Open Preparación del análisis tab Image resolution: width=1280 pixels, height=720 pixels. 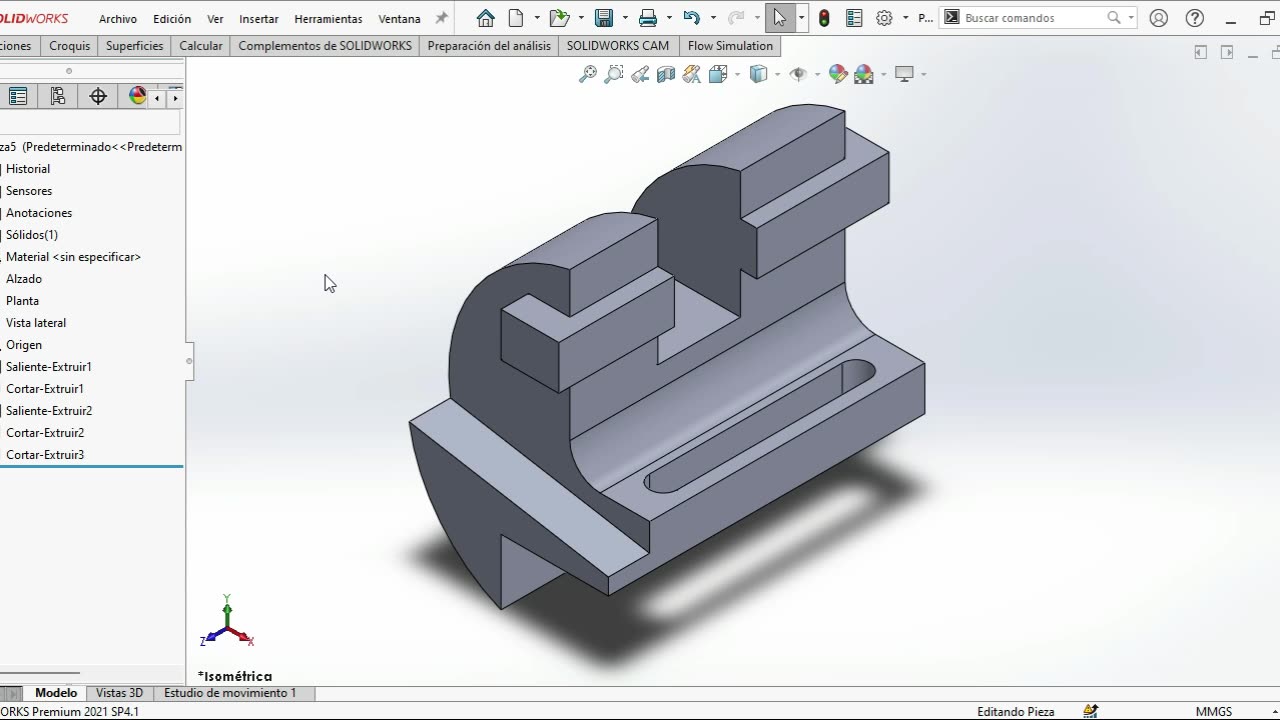click(x=489, y=46)
